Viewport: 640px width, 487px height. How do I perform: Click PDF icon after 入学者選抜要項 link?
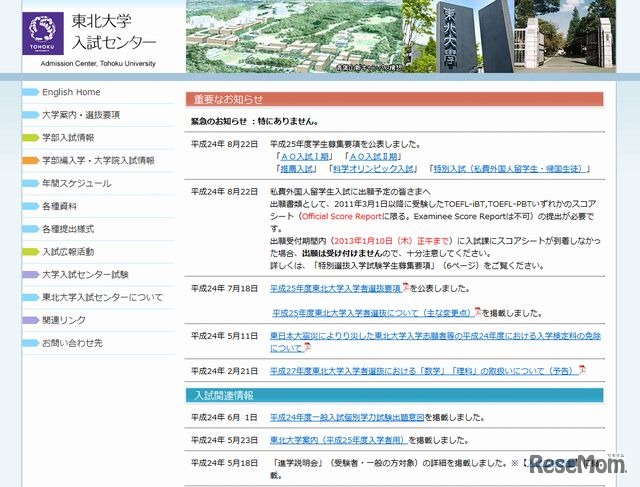[406, 287]
